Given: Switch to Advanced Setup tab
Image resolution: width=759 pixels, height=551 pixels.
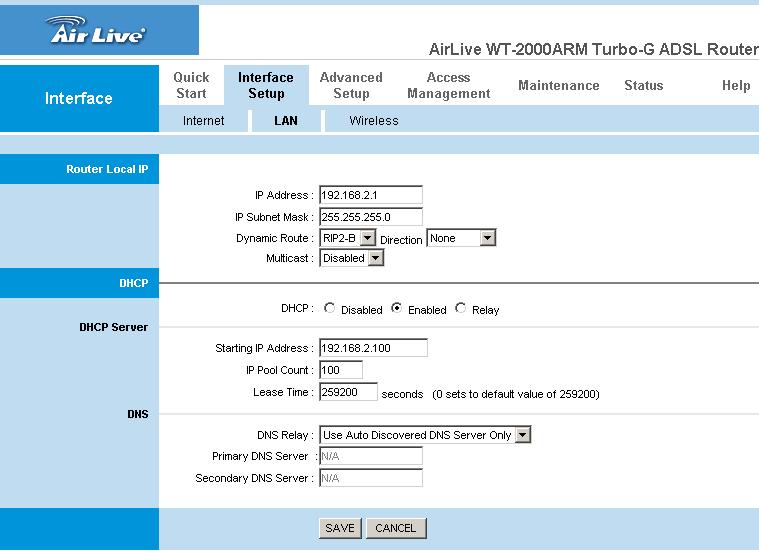Looking at the screenshot, I should 351,85.
